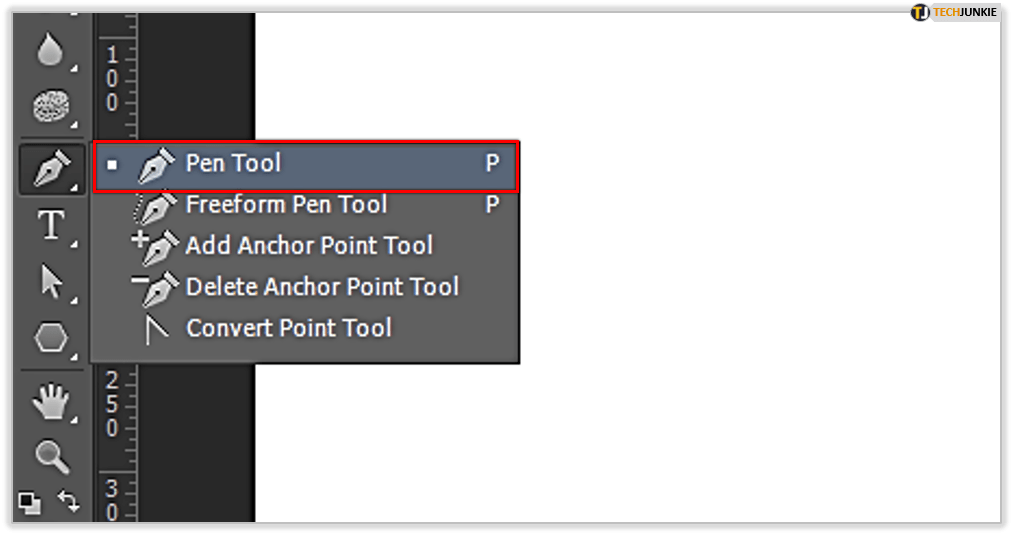
Task: Click the TechJunkie logo watermark
Action: click(954, 13)
